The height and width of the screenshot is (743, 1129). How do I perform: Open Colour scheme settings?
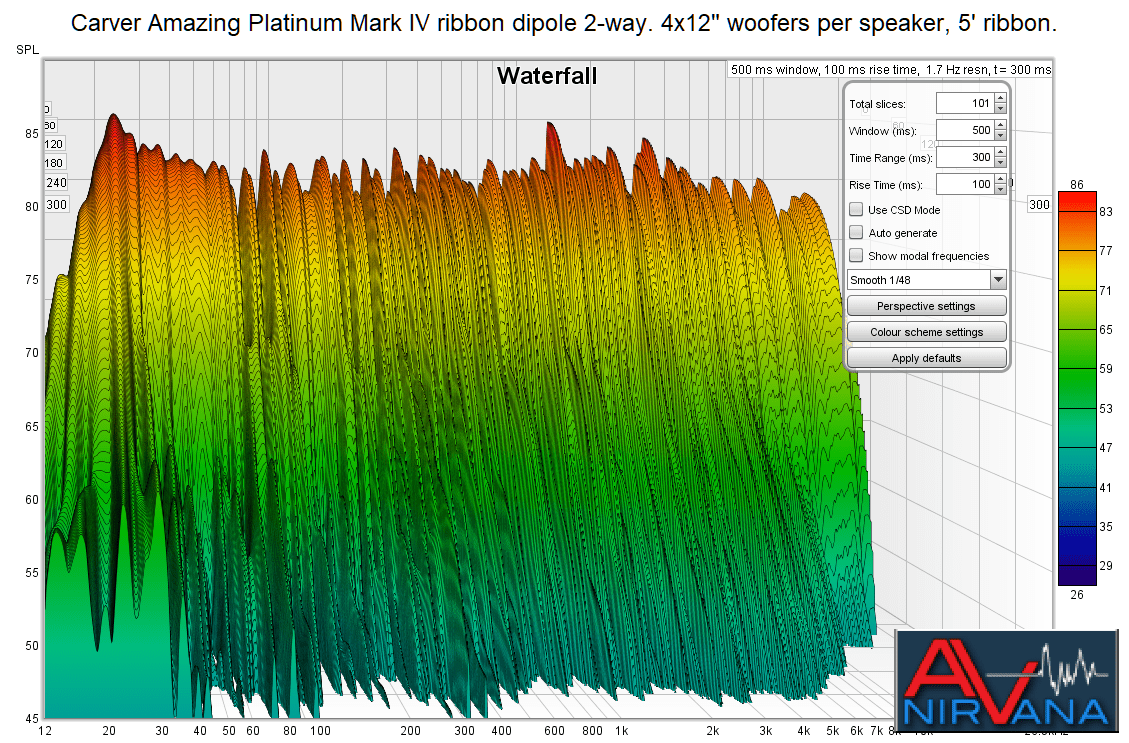coord(927,332)
